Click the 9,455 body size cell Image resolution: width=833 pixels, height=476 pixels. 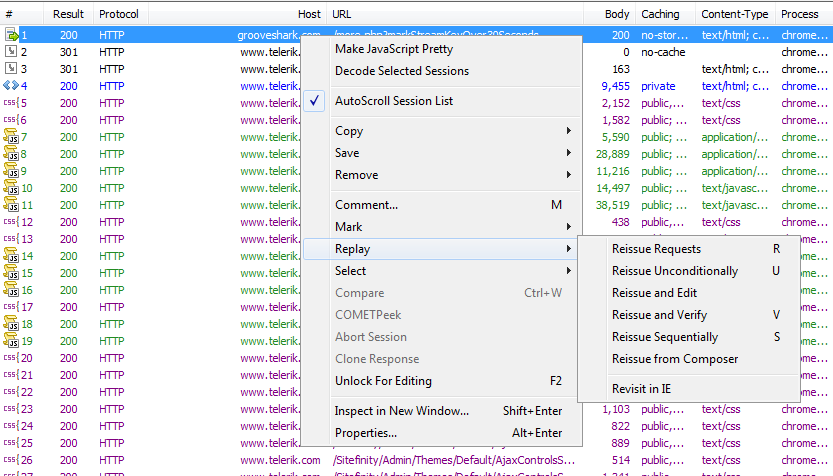pyautogui.click(x=615, y=86)
